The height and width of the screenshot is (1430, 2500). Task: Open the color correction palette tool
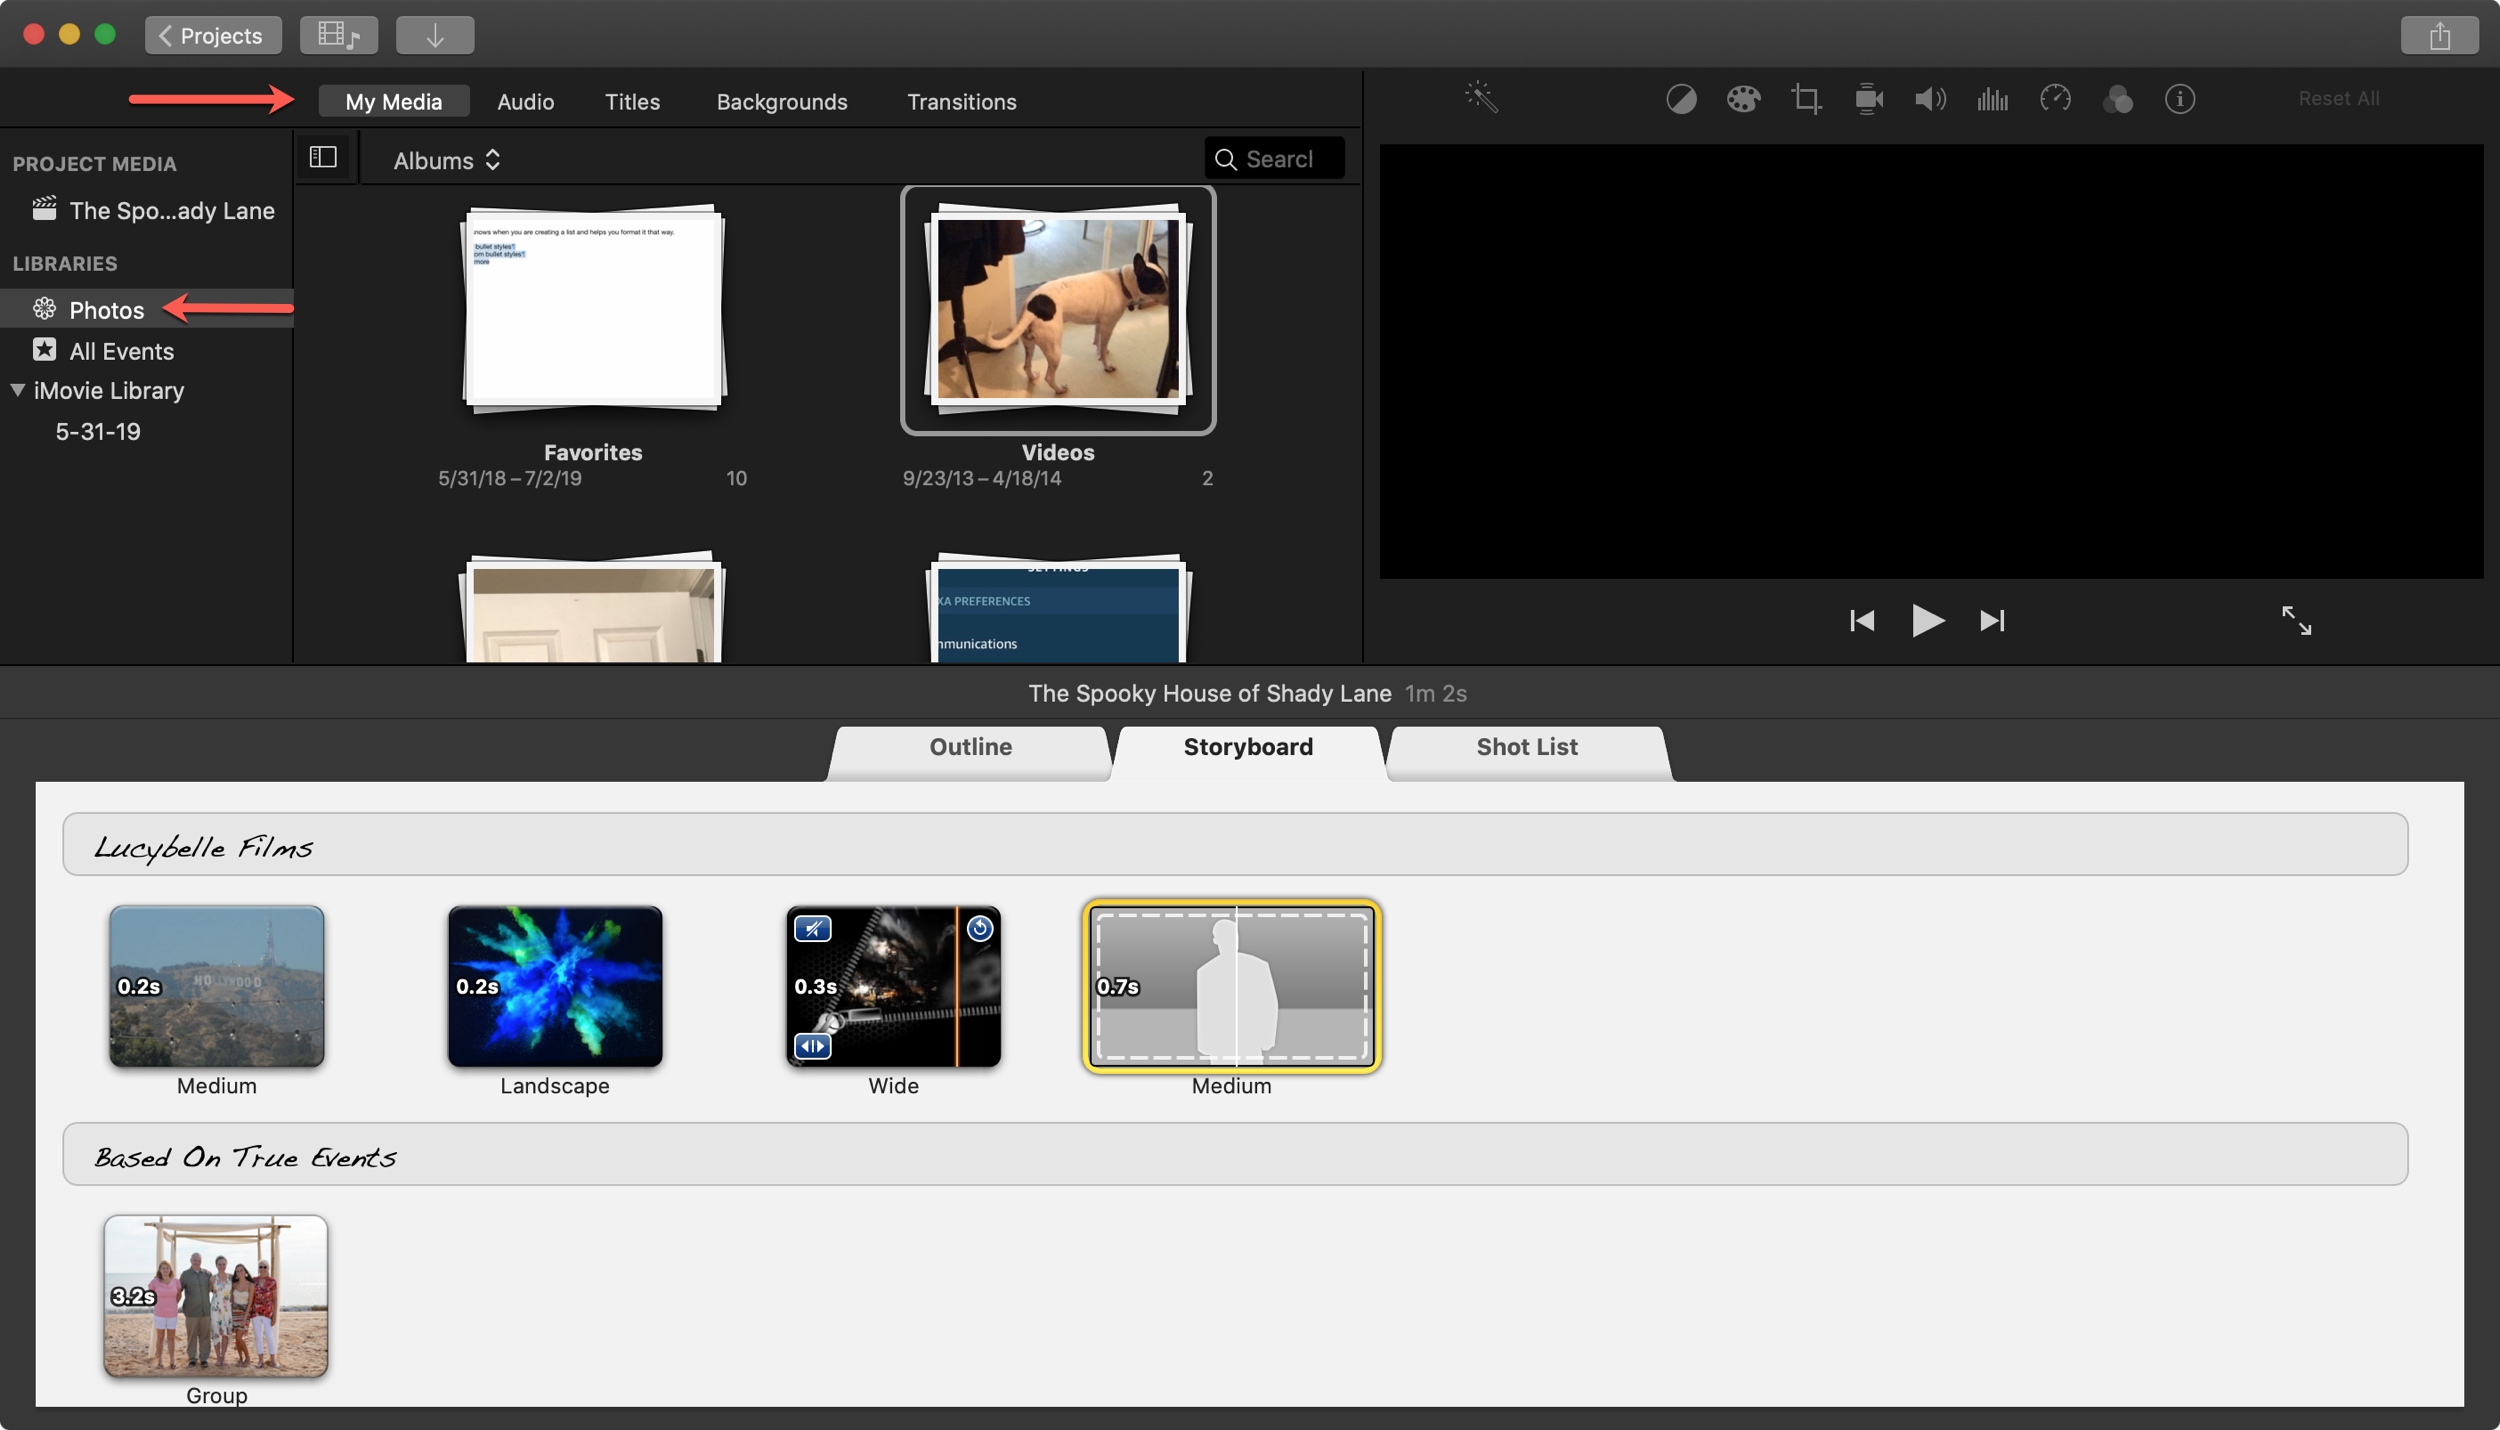click(1743, 99)
